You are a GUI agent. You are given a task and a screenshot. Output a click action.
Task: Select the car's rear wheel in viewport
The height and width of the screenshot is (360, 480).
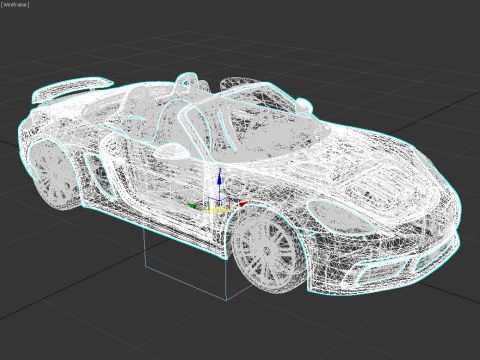pyautogui.click(x=54, y=175)
